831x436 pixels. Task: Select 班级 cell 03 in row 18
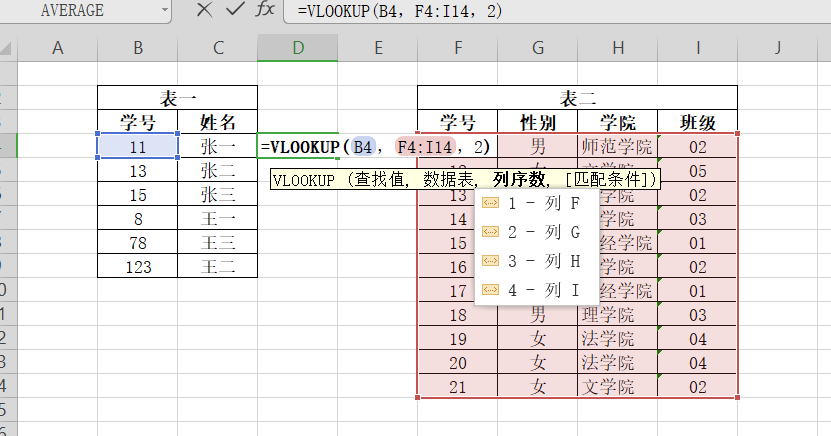coord(698,314)
